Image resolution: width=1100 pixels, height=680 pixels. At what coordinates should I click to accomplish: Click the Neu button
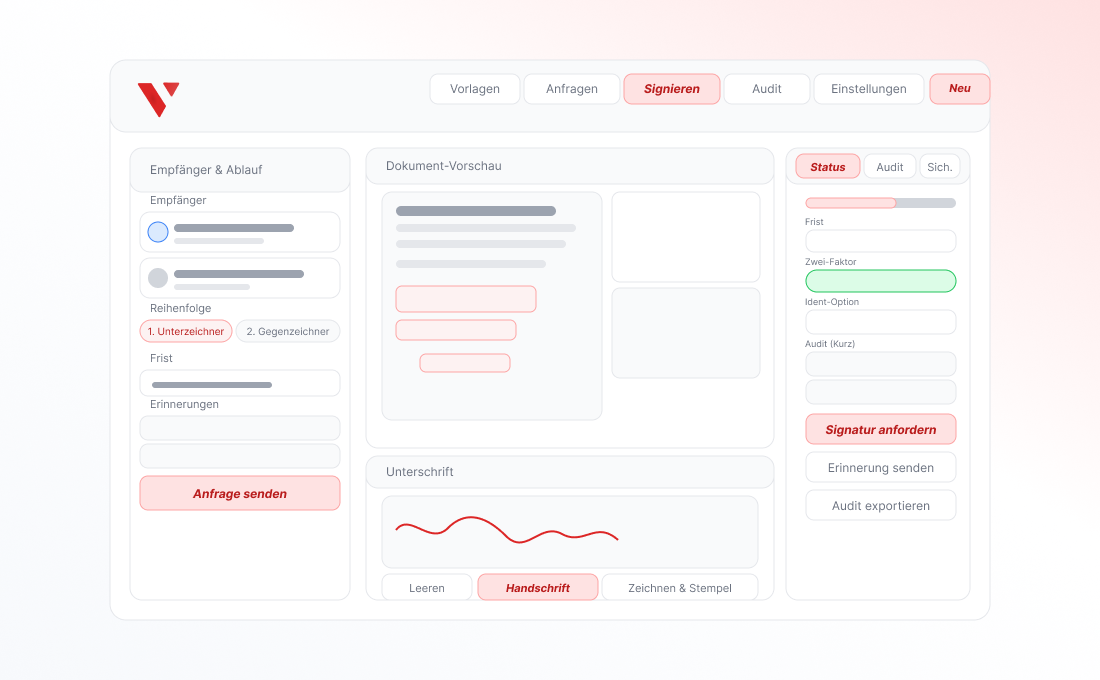click(x=959, y=89)
